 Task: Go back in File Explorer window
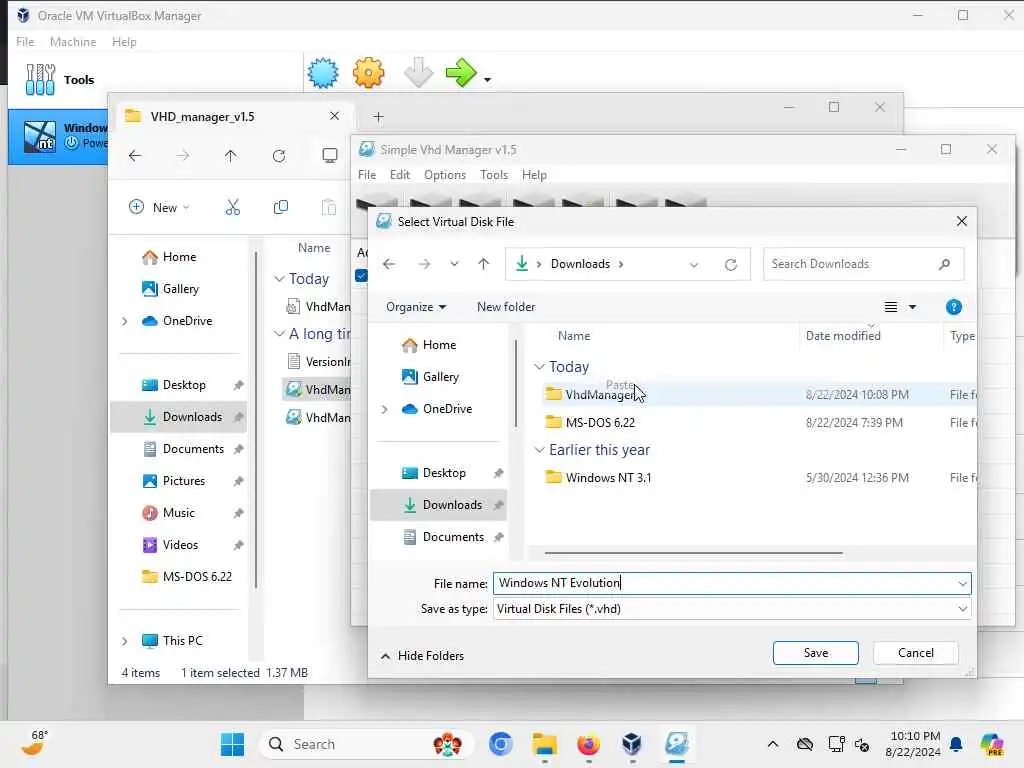click(x=135, y=155)
